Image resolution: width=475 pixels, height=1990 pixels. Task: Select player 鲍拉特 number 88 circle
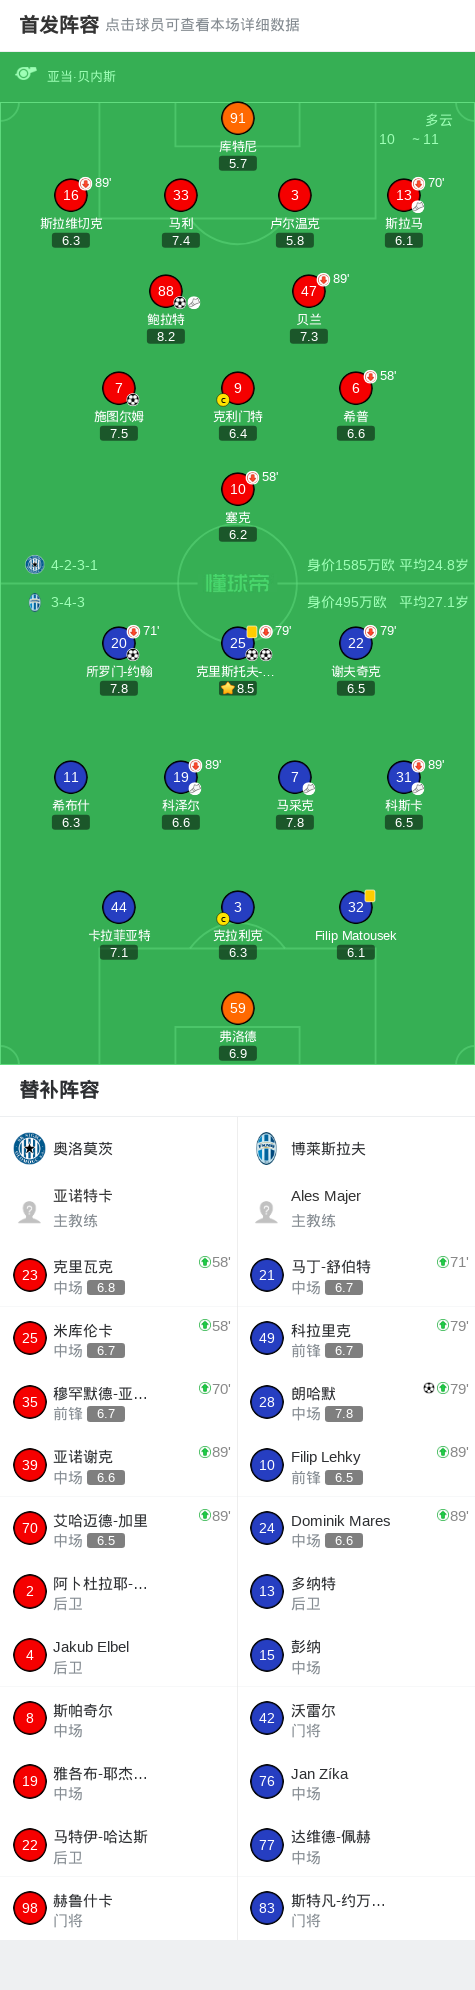pyautogui.click(x=166, y=291)
